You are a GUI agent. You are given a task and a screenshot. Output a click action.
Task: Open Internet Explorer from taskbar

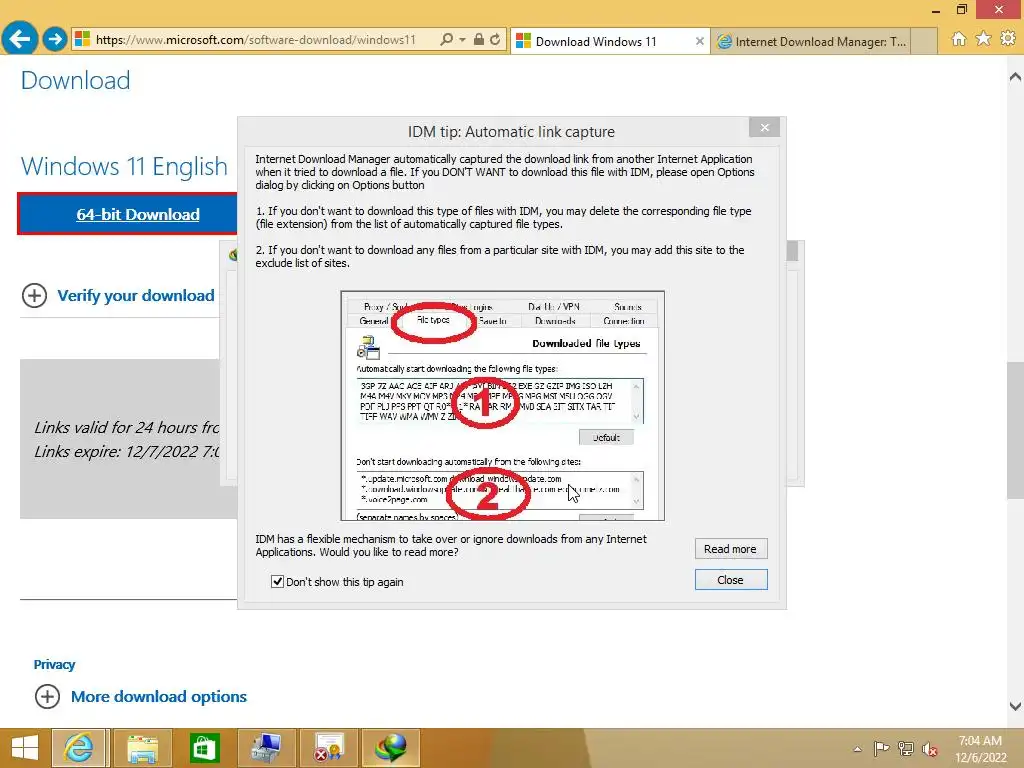(x=79, y=748)
